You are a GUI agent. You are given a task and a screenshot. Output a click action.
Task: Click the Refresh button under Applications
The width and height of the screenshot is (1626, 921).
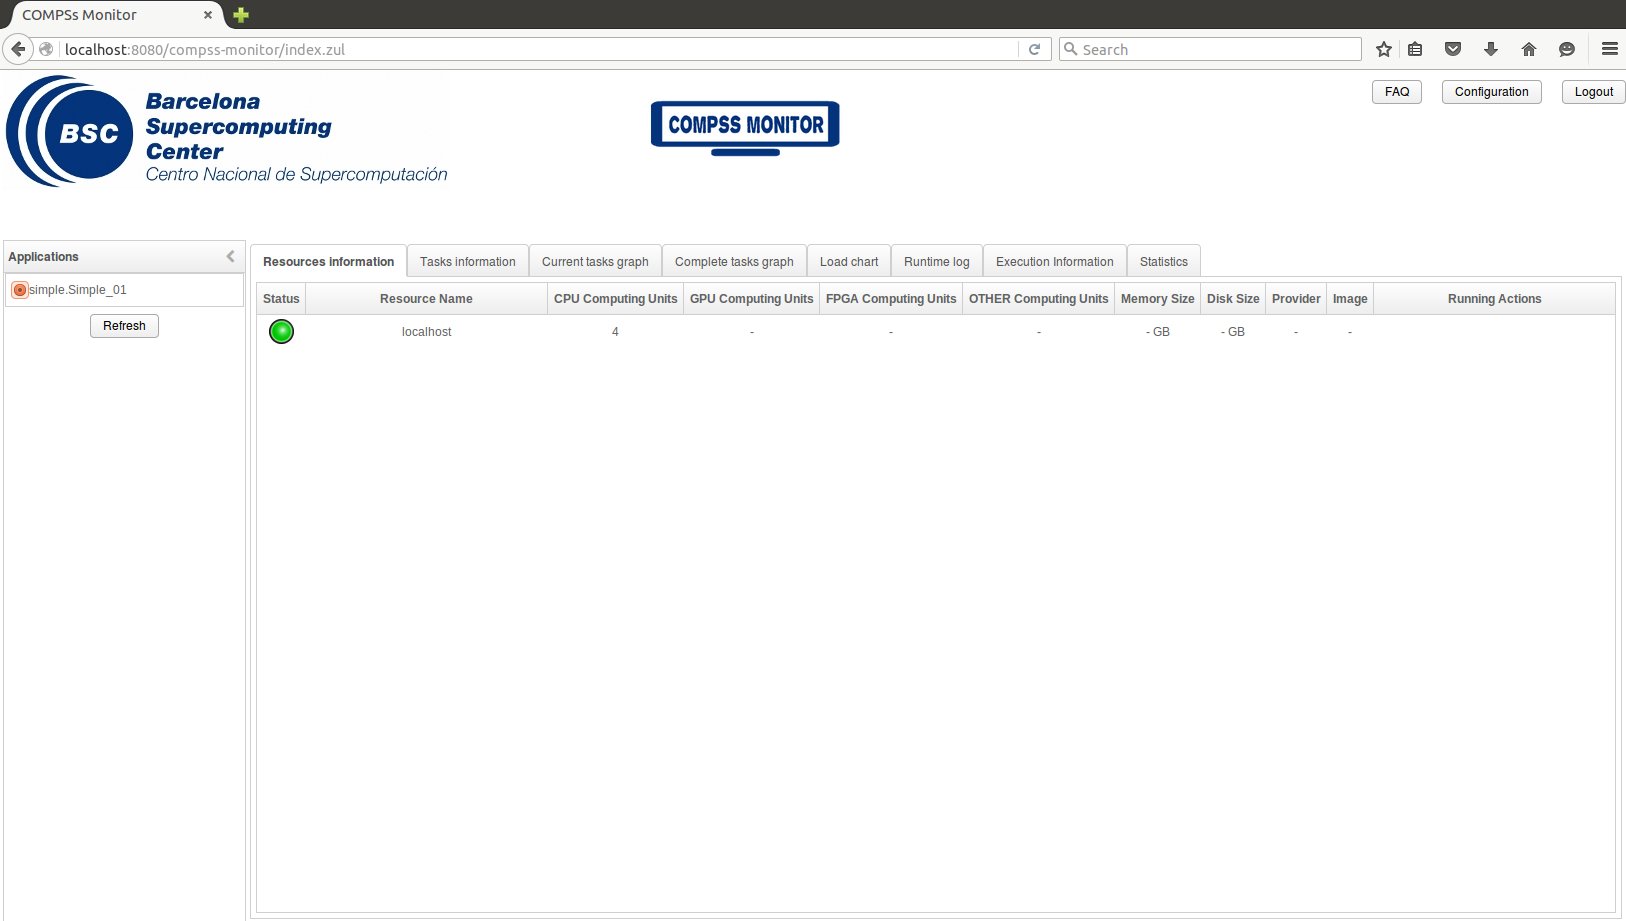tap(124, 326)
